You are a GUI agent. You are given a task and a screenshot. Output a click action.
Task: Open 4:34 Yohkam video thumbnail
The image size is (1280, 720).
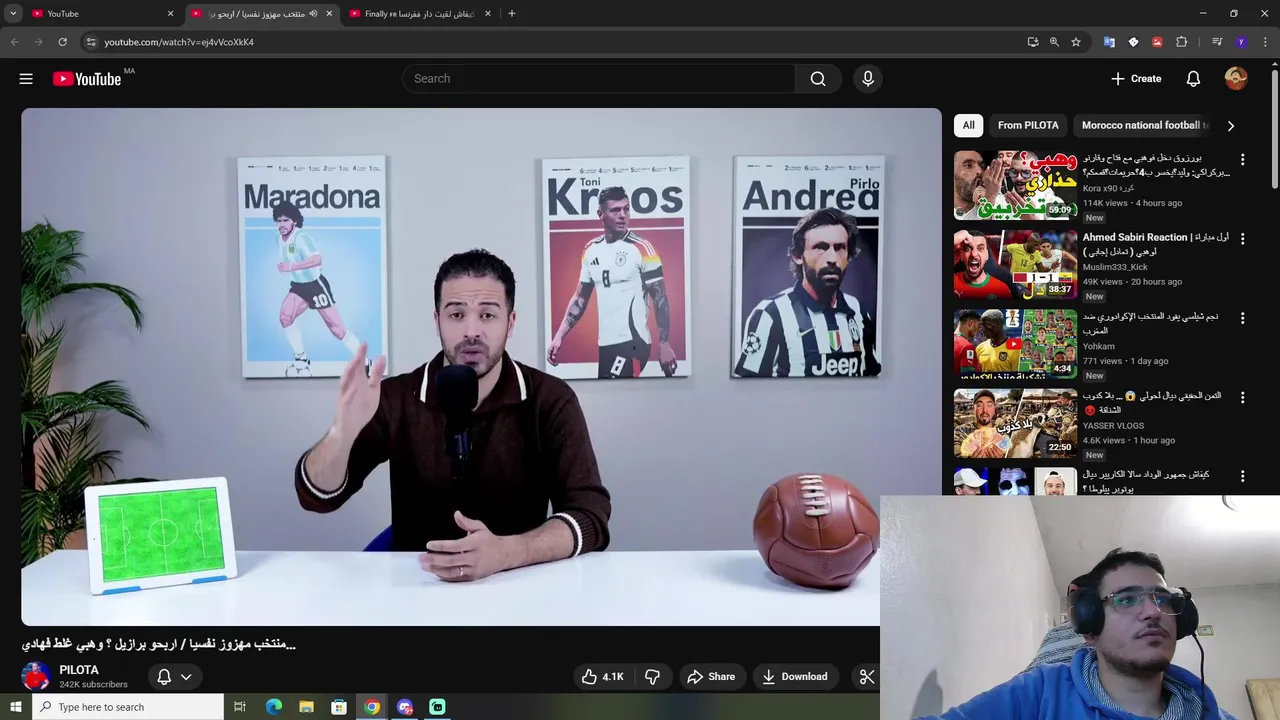click(1015, 343)
